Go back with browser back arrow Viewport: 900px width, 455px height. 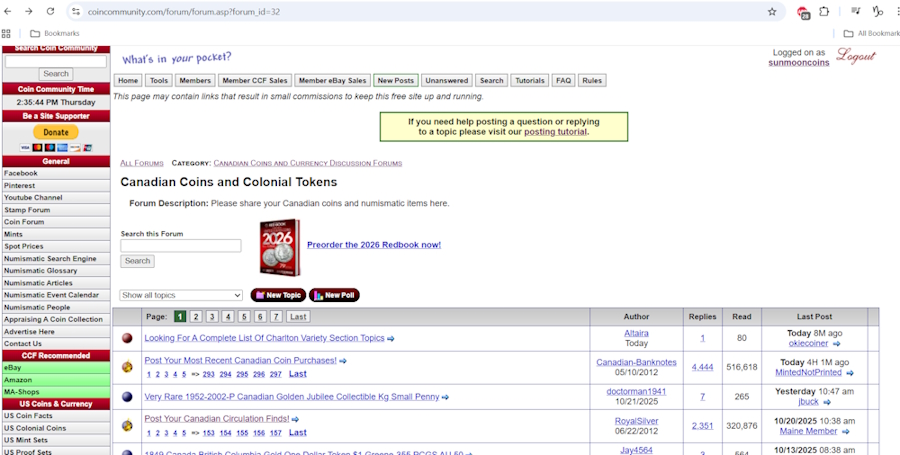pos(8,11)
